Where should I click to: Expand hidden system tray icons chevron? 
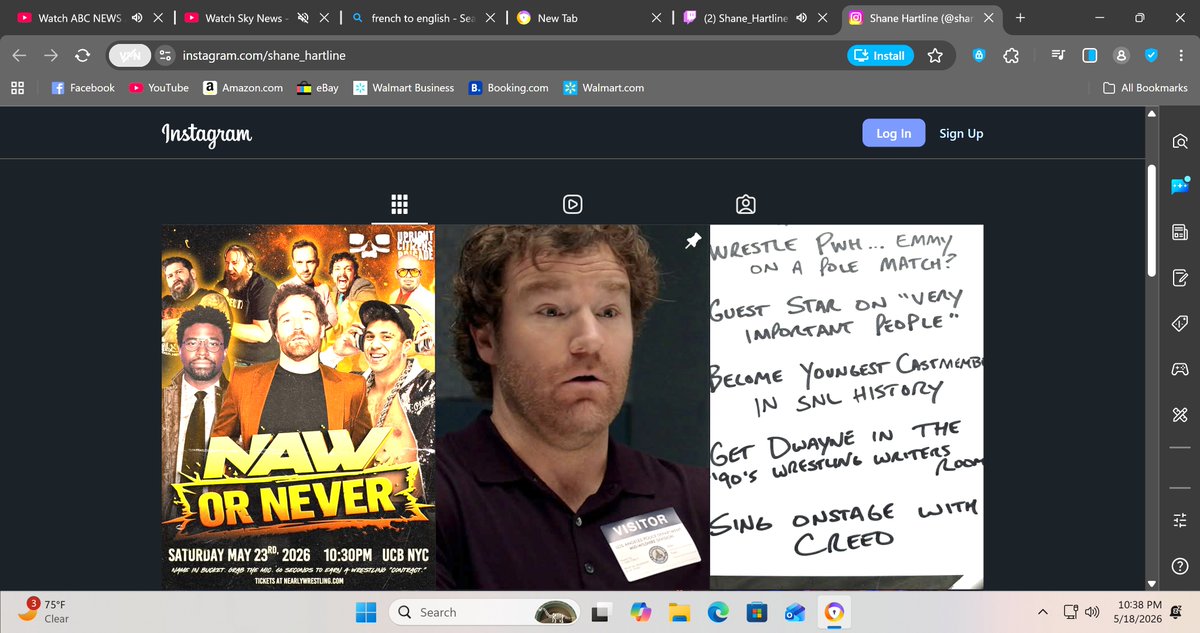coord(1043,612)
